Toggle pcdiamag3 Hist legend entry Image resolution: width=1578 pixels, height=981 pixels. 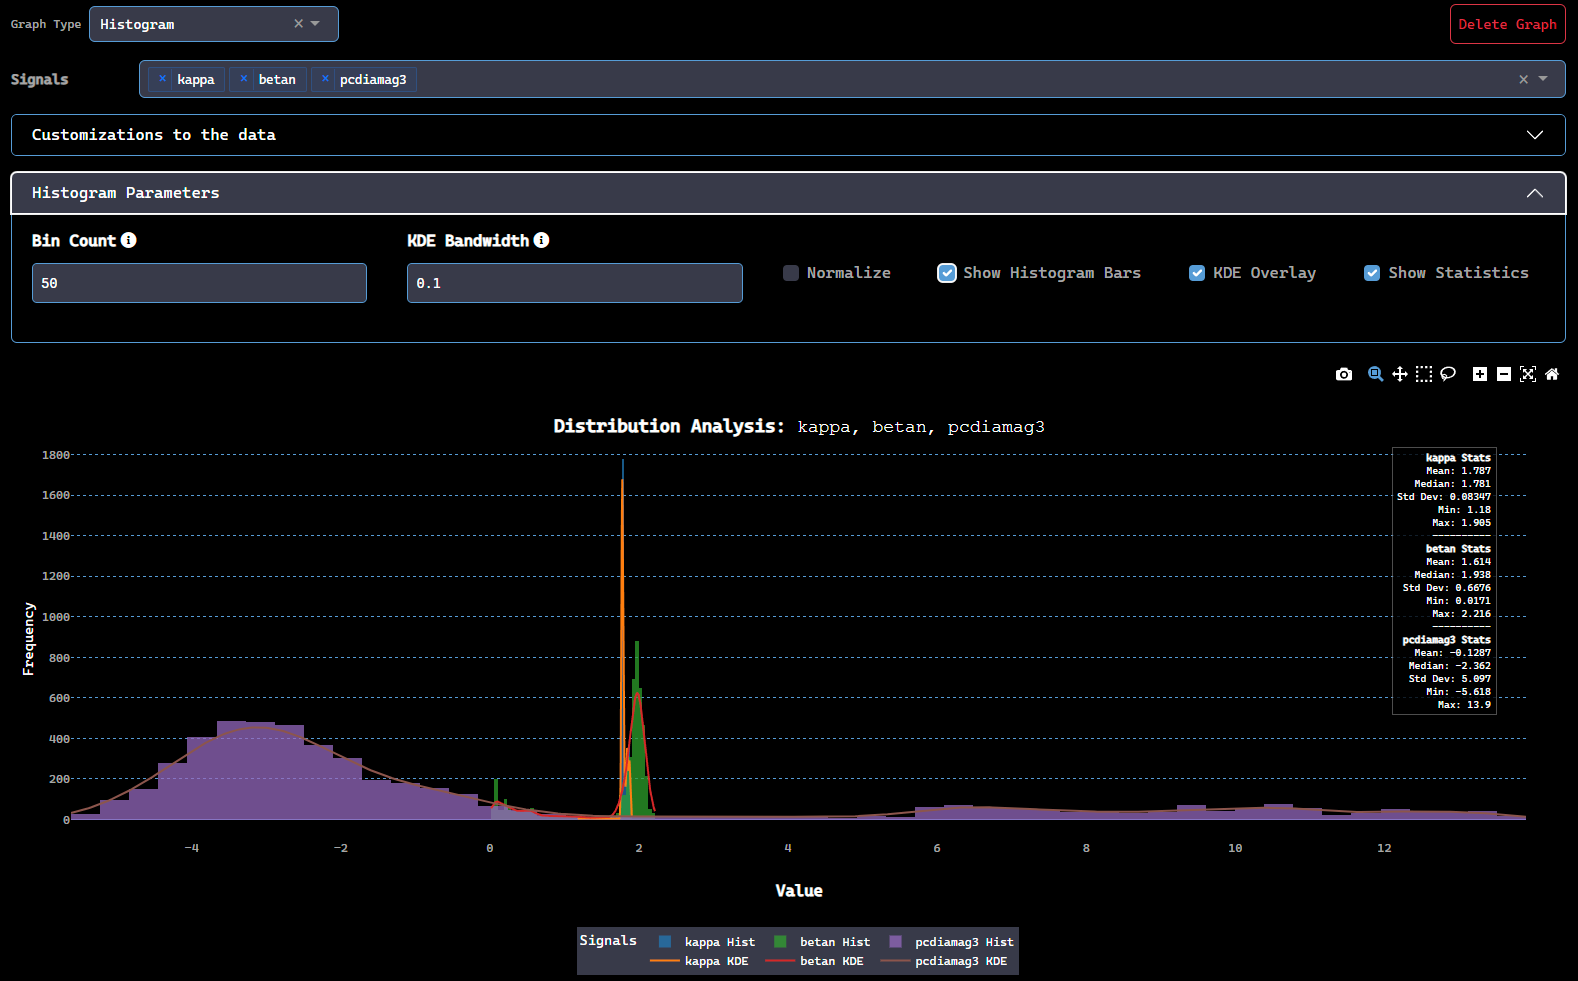[x=951, y=942]
